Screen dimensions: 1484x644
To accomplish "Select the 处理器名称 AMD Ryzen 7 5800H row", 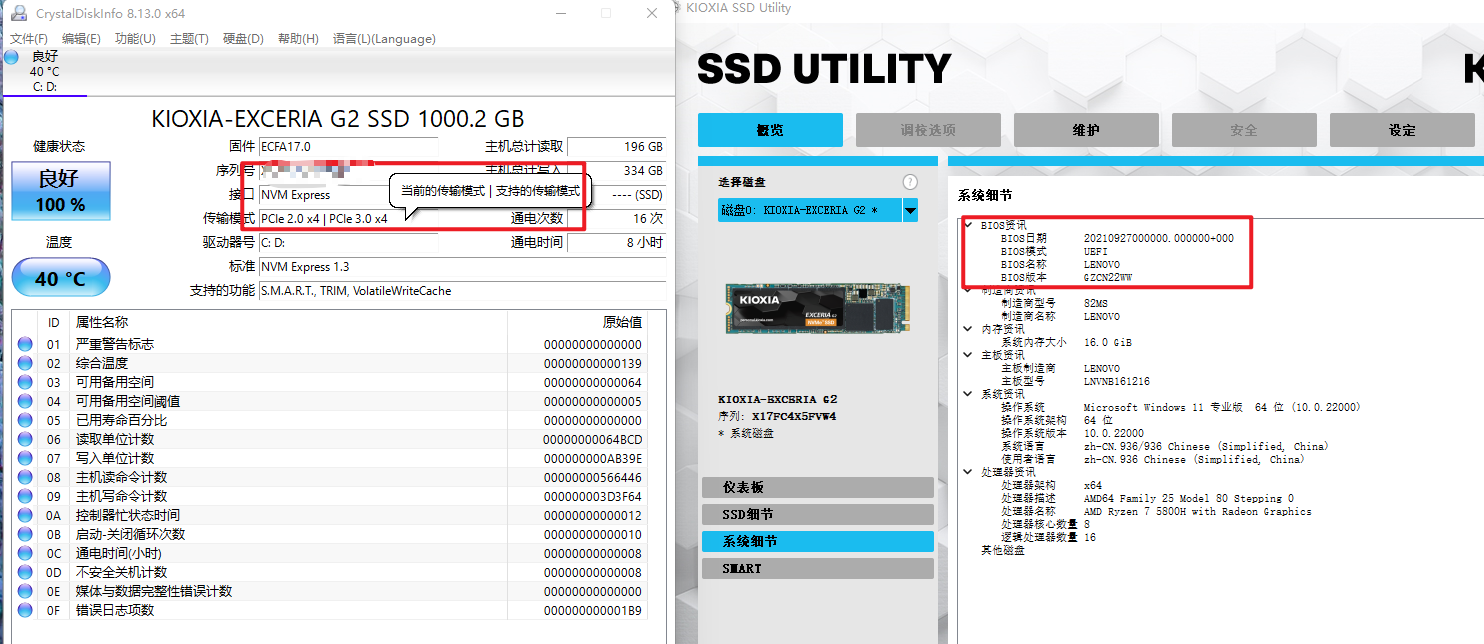I will pos(1156,511).
